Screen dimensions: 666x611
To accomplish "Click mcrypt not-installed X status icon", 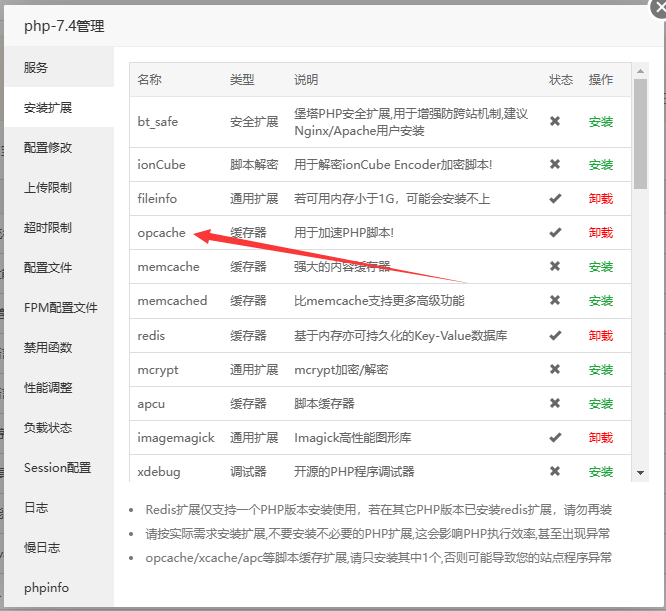I will [x=555, y=369].
